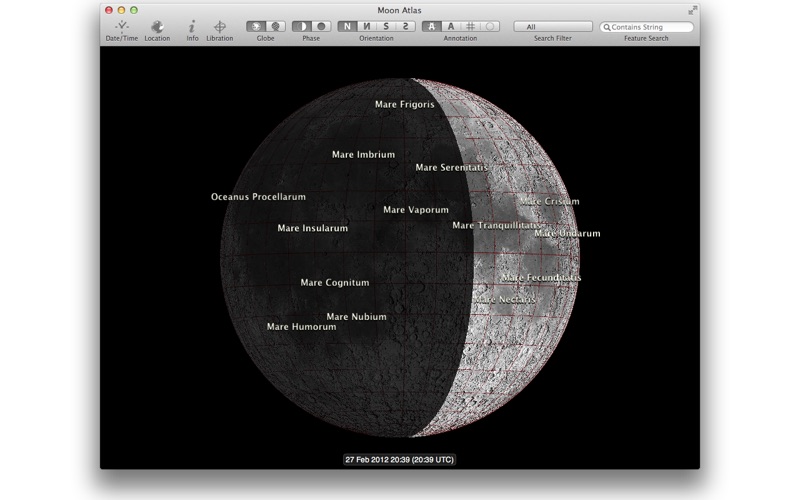Select the Mare Fecunditatis label

[541, 278]
